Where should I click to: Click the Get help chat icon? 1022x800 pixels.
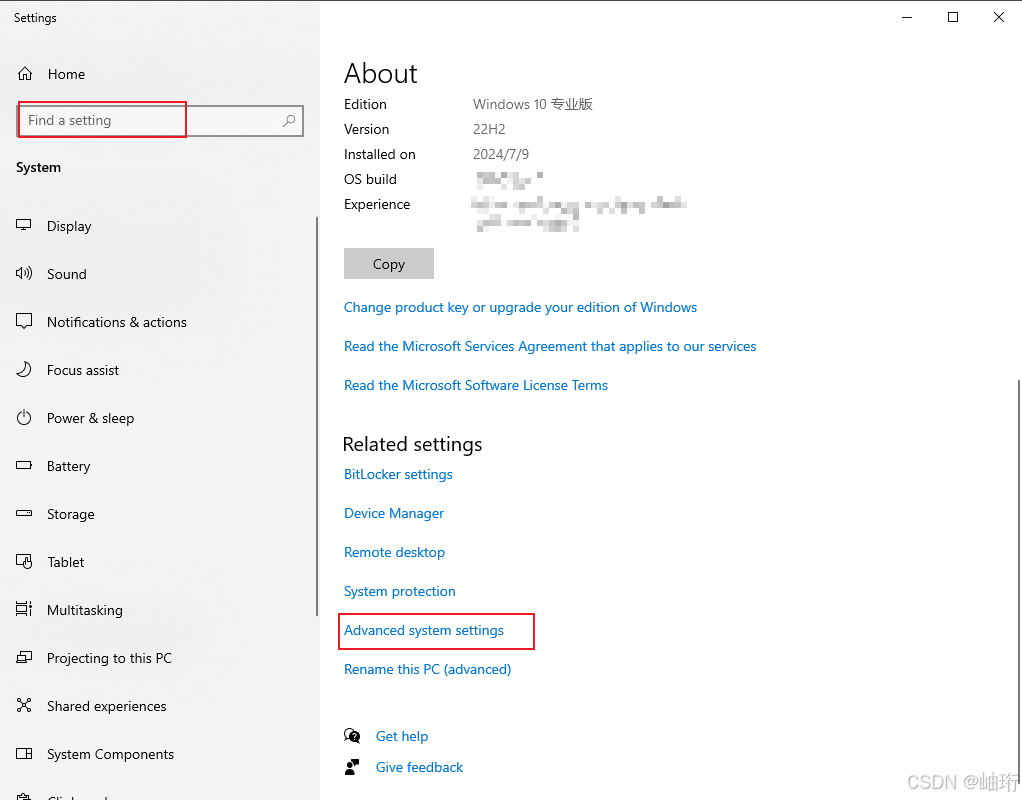pos(352,736)
